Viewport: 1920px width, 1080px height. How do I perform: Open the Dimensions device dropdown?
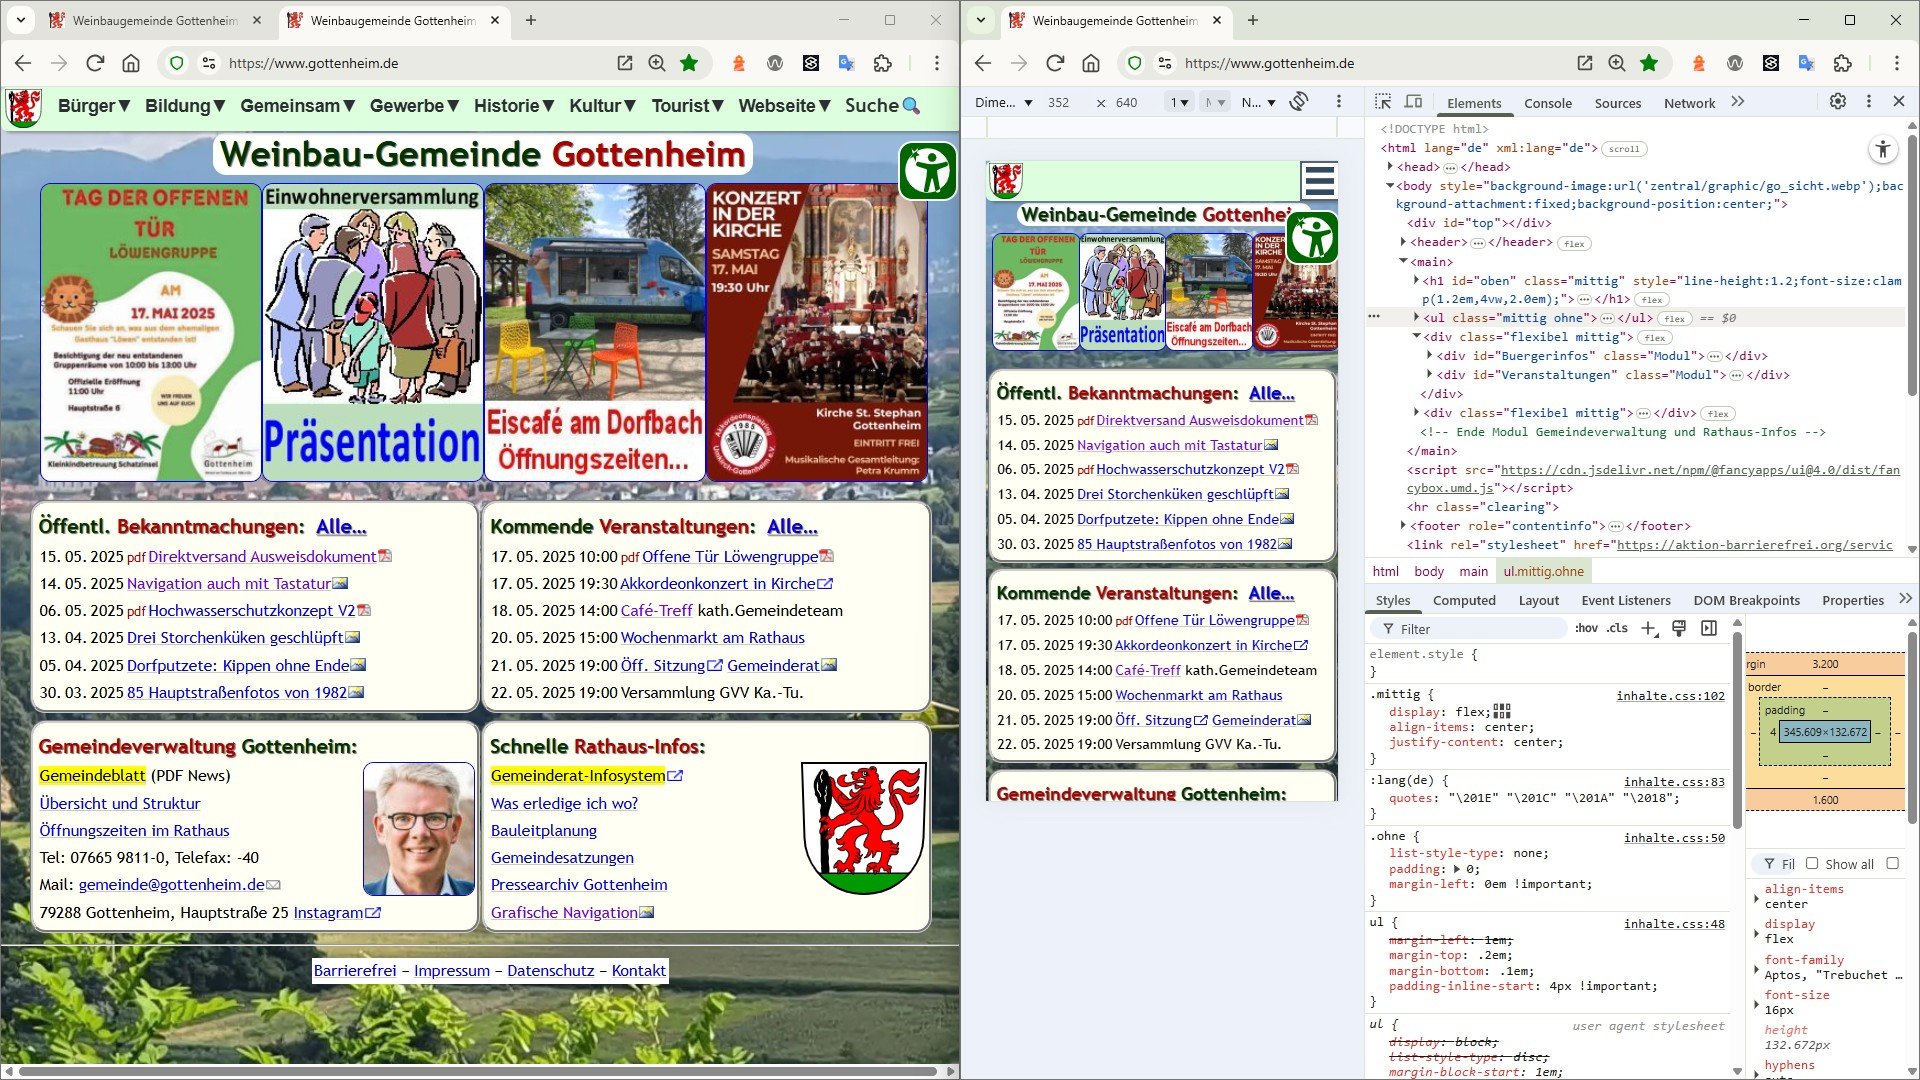click(x=1003, y=103)
